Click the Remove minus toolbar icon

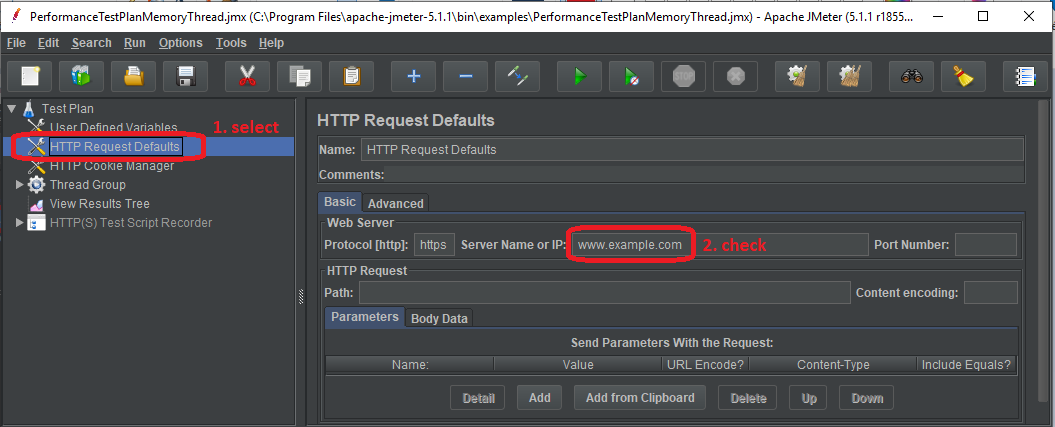tap(465, 76)
